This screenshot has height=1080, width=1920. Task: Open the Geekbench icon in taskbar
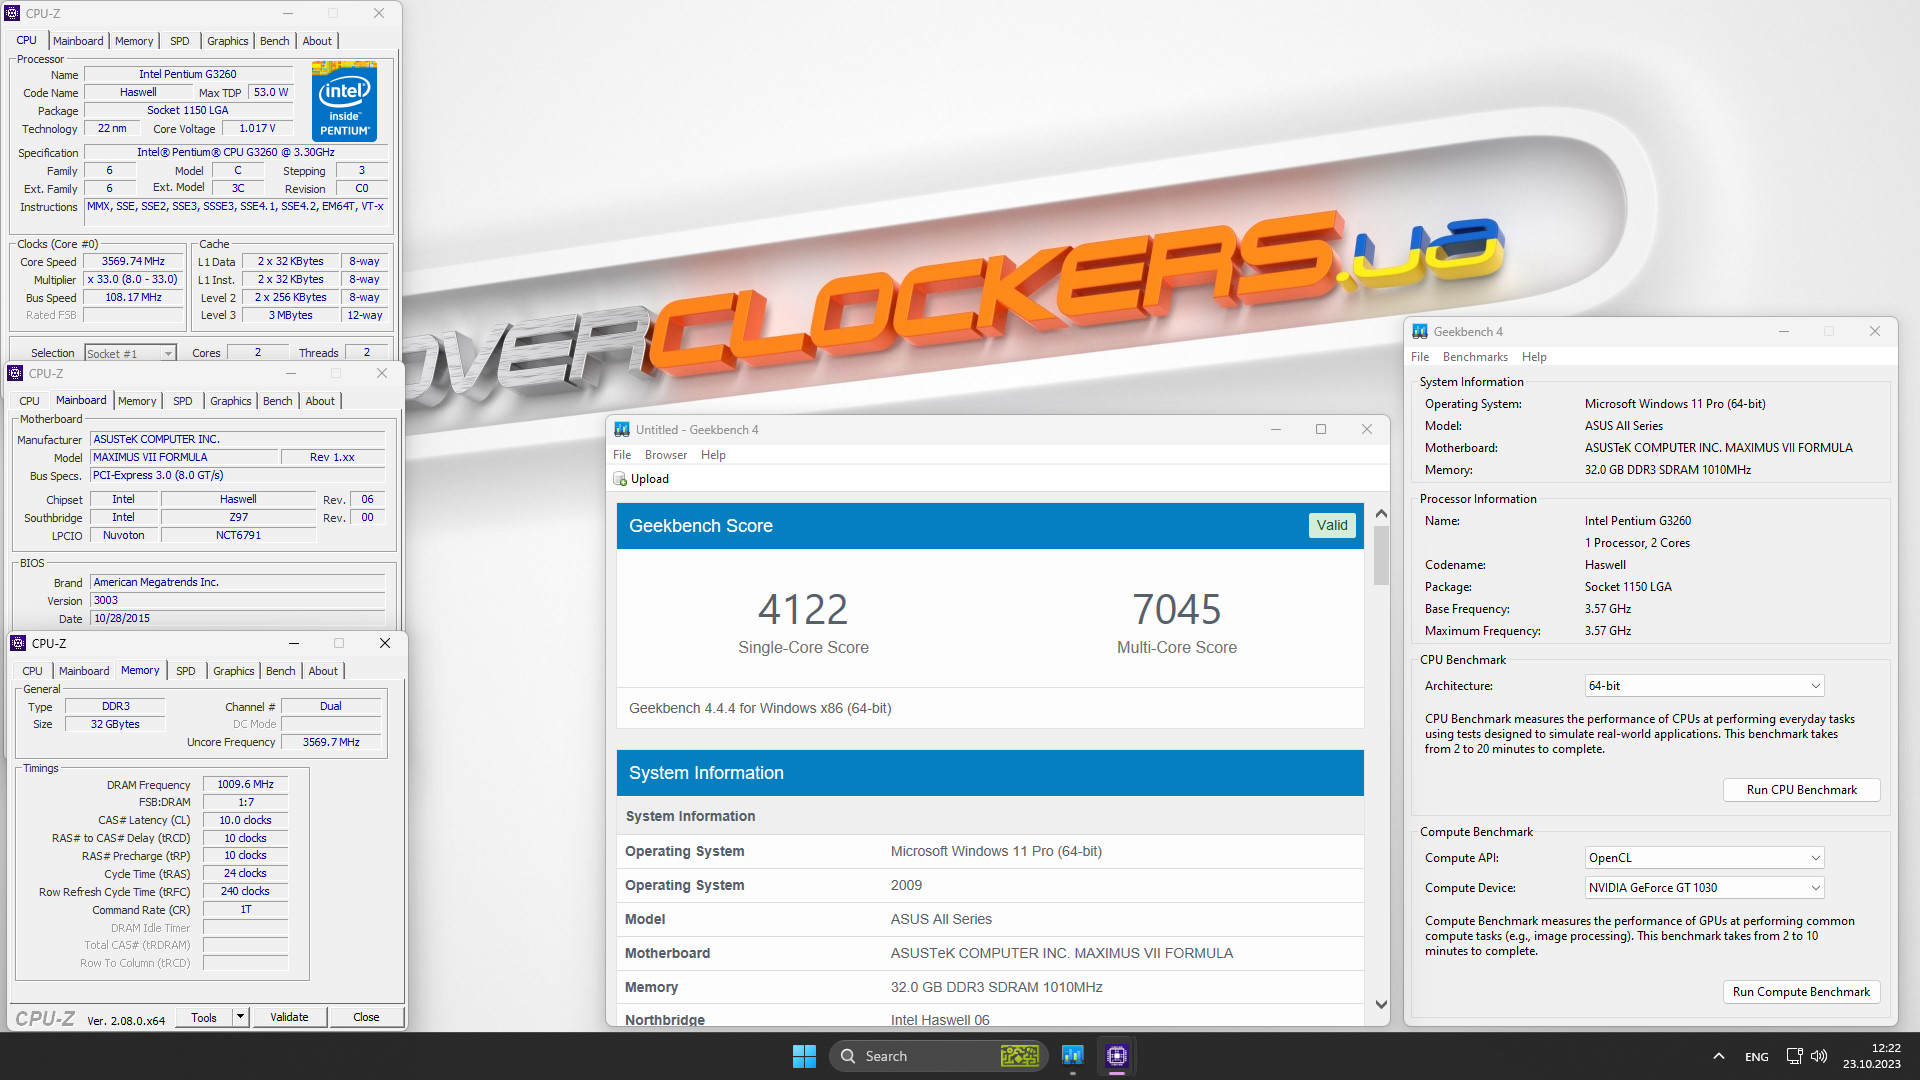click(1073, 1056)
